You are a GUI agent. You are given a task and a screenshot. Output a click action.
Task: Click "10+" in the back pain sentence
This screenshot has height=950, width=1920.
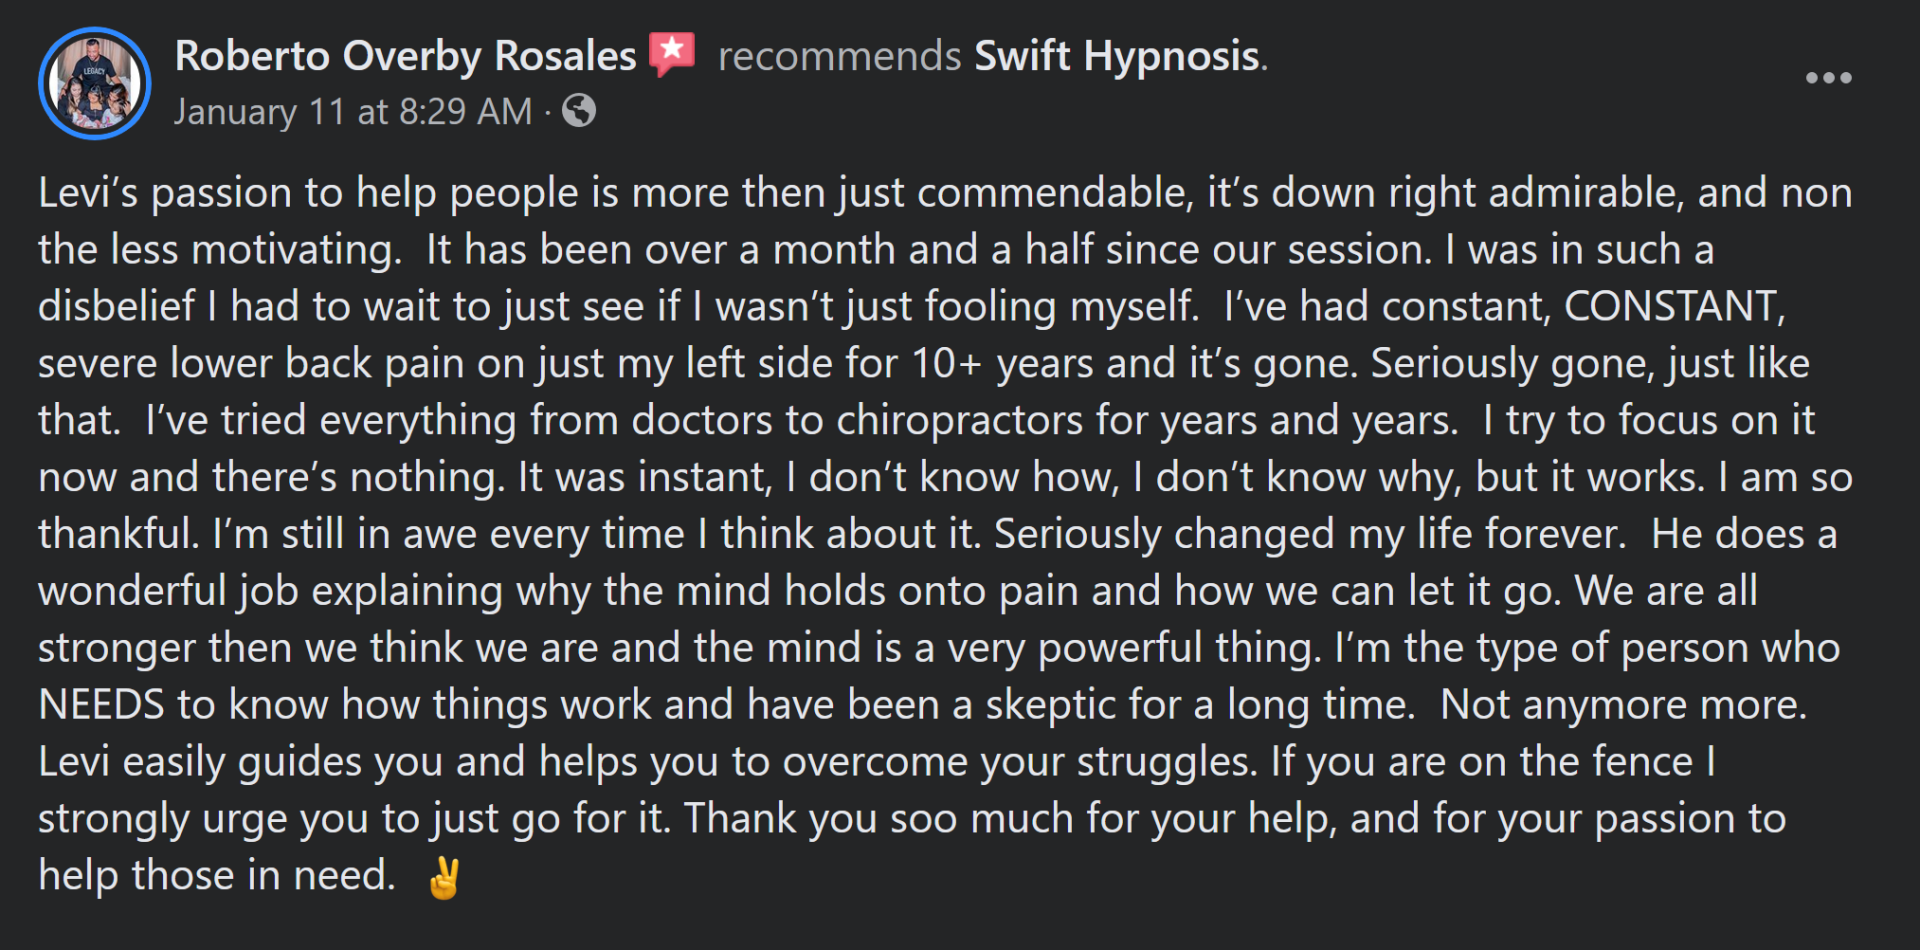click(947, 364)
